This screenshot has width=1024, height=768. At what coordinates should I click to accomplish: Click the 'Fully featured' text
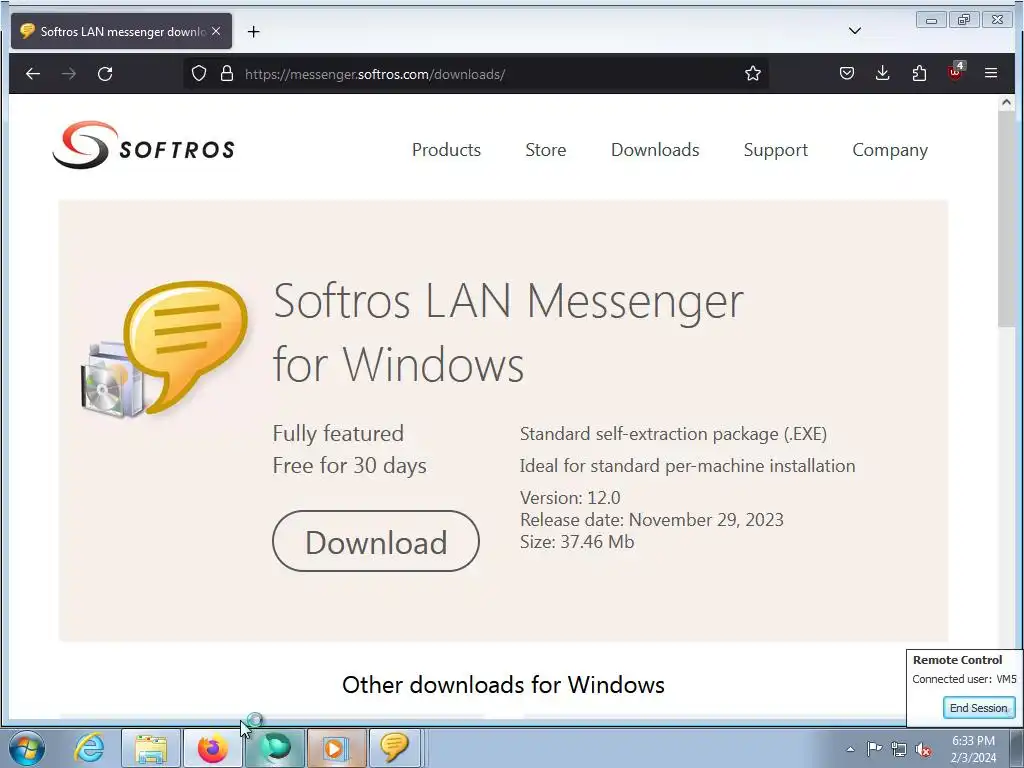tap(338, 434)
